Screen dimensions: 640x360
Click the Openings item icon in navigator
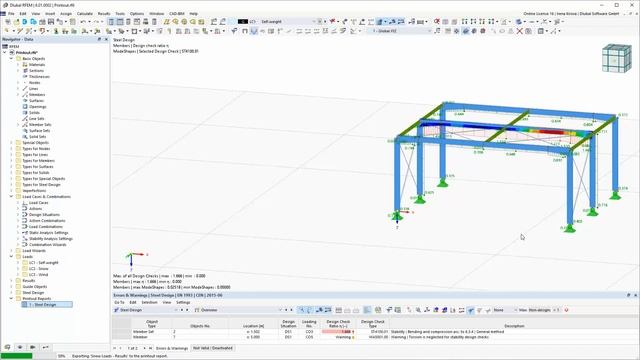[25, 107]
